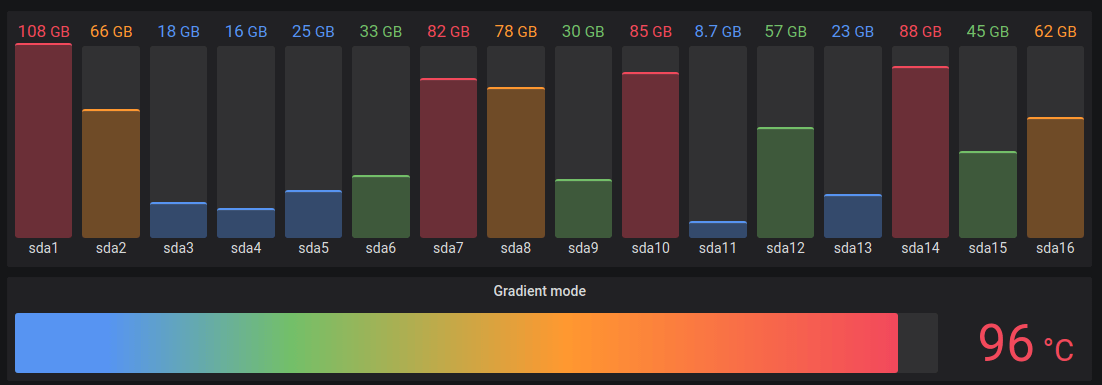Click the sda4 label below the bar
Image resolution: width=1102 pixels, height=385 pixels.
click(x=246, y=248)
